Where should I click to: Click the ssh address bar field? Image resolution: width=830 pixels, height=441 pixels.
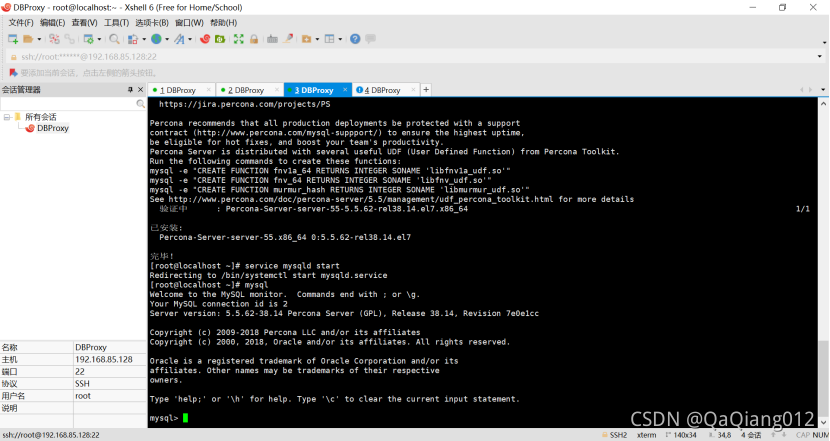click(x=413, y=57)
